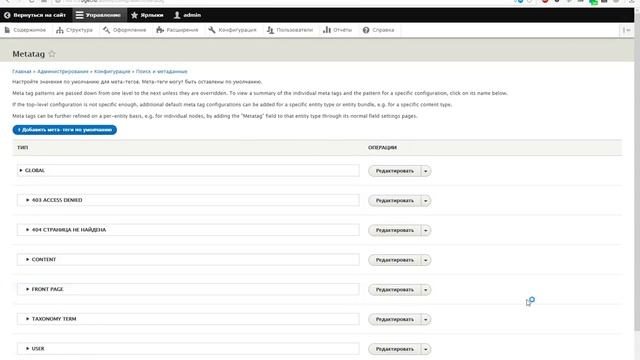Click 'Редактировать' for GLOBAL
Viewport: 640px width, 360px height.
394,171
